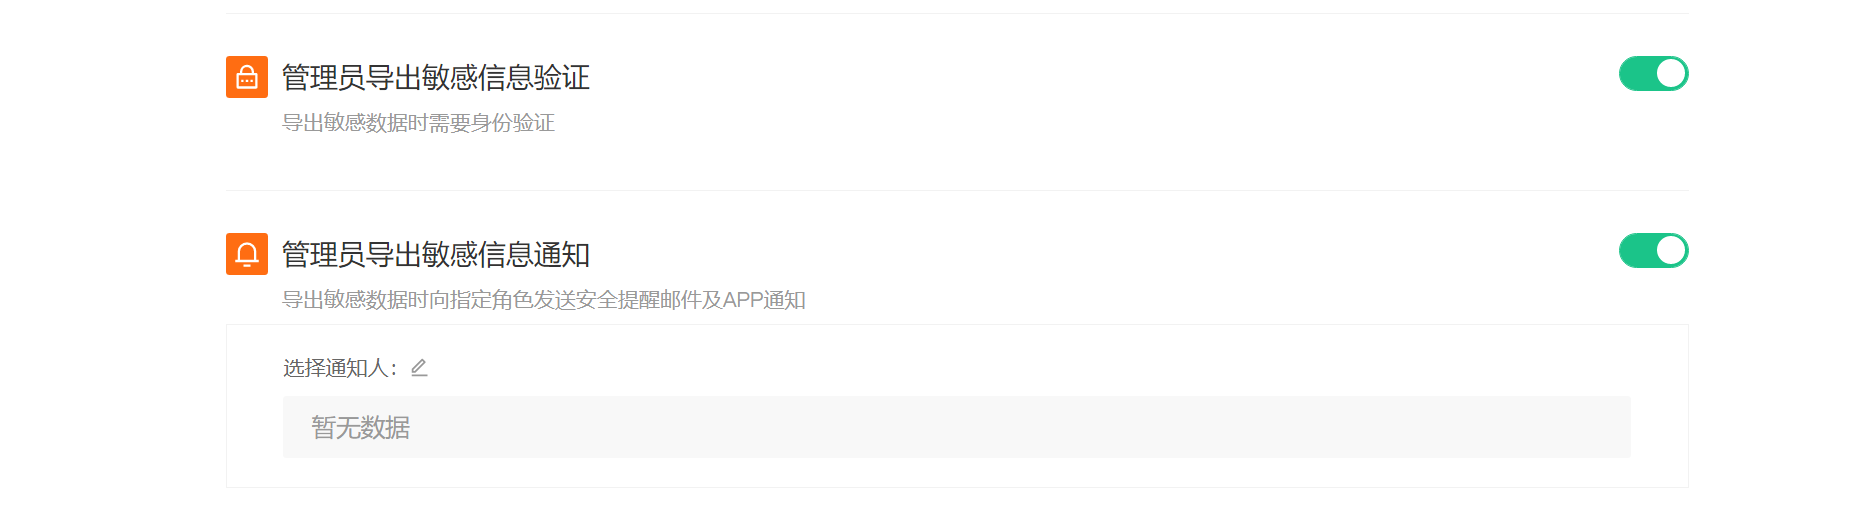Edit notification recipients via pencil button
Viewport: 1875px width, 508px height.
[x=419, y=368]
